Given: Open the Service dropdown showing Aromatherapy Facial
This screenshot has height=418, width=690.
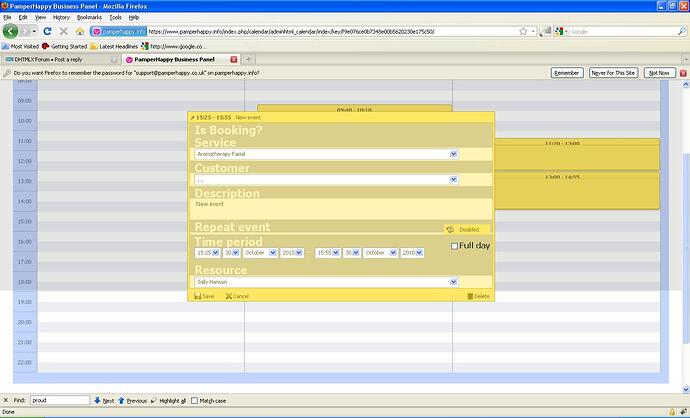Looking at the screenshot, I should [327, 154].
